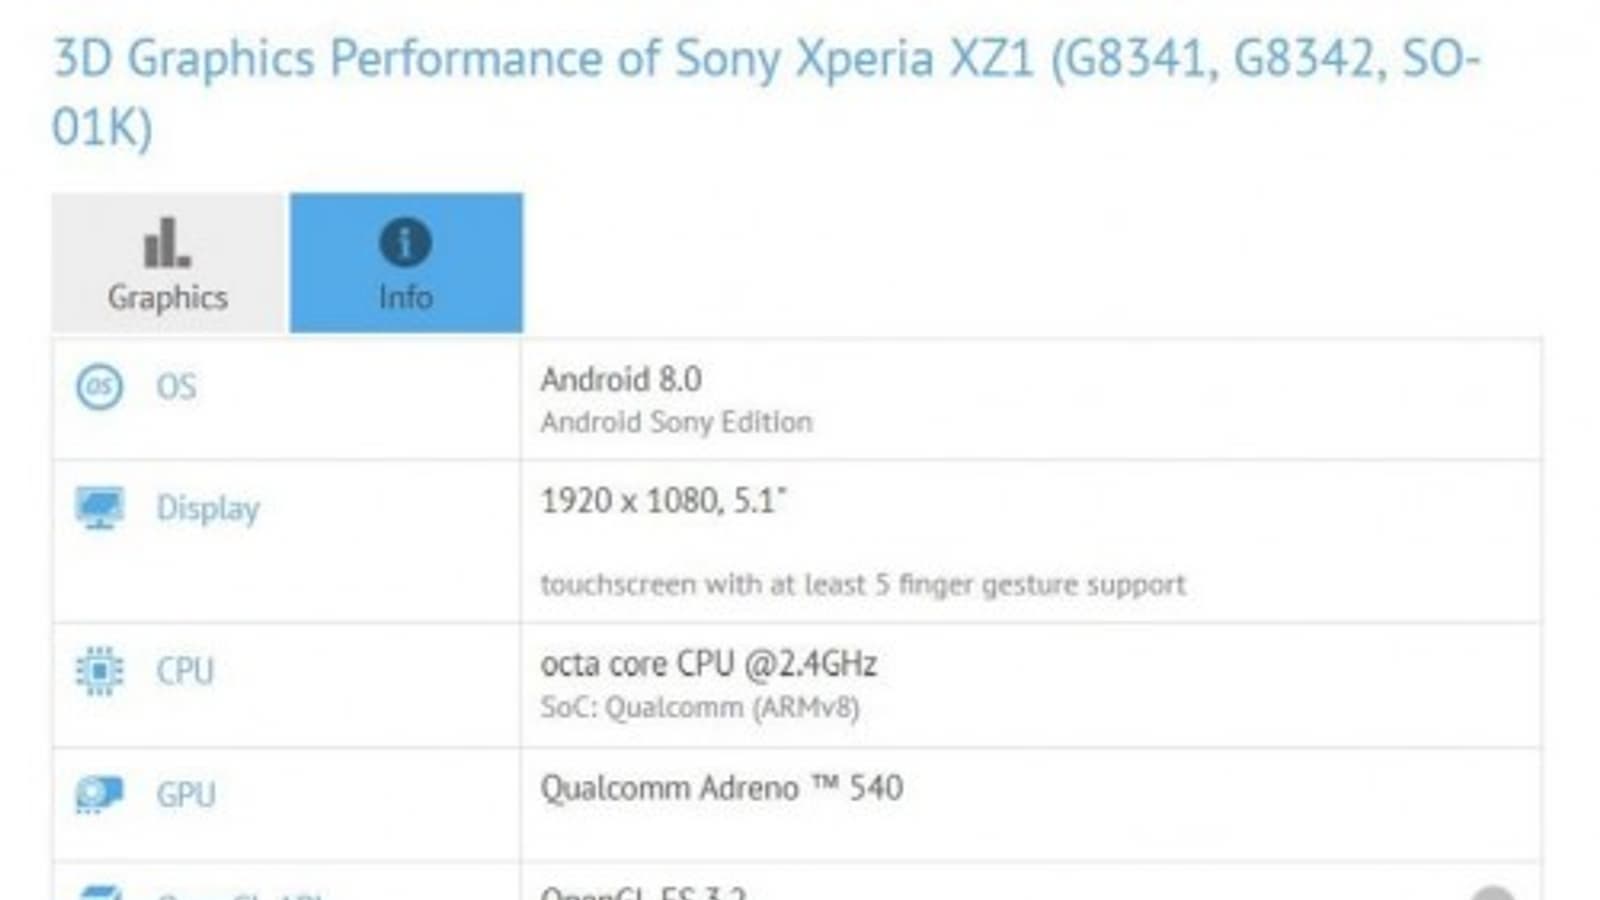Image resolution: width=1600 pixels, height=900 pixels.
Task: Select the GPU row label
Action: coord(185,795)
